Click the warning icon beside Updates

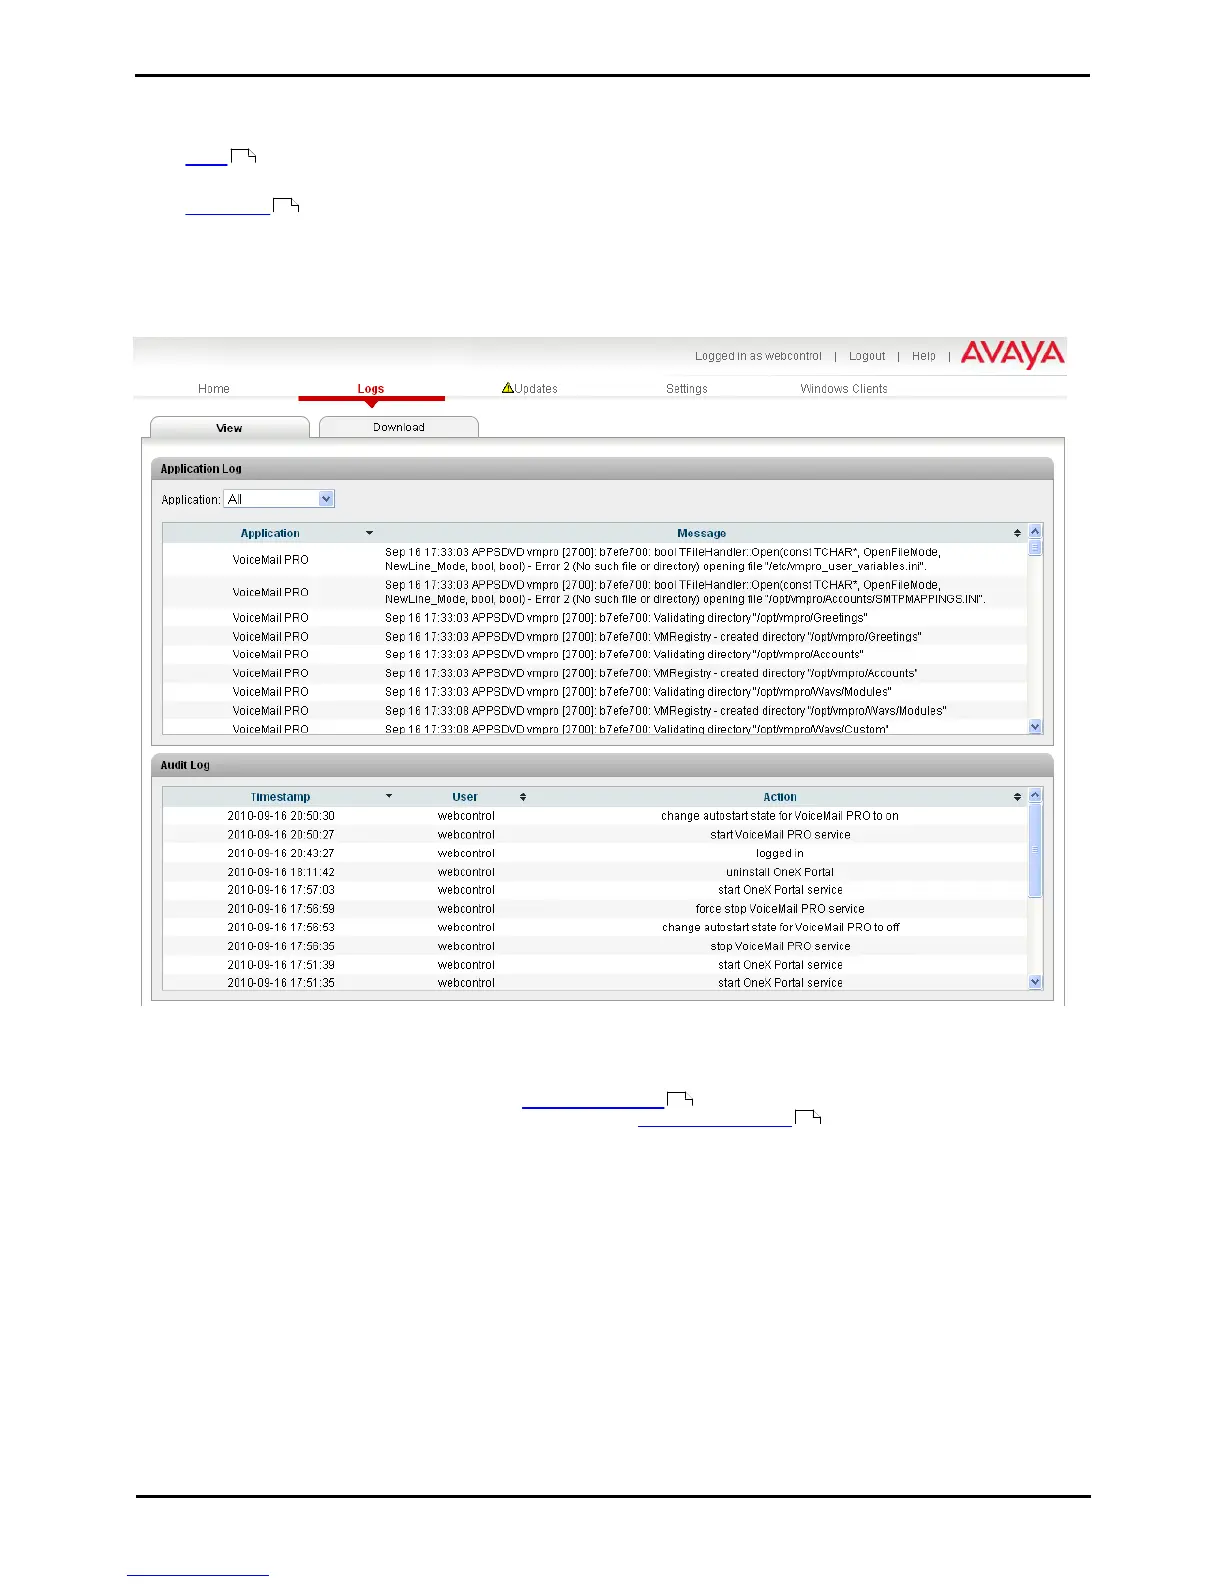tap(508, 388)
